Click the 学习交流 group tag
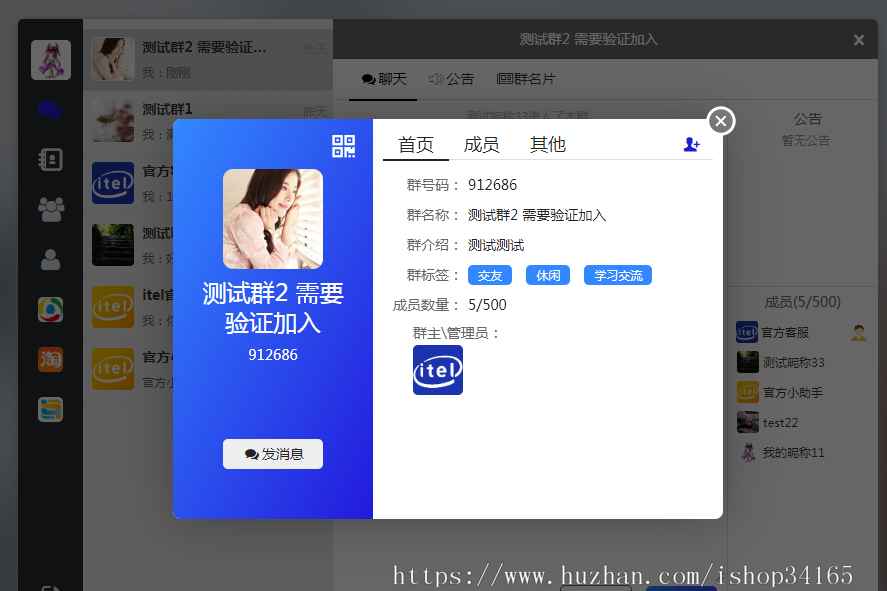This screenshot has width=887, height=591. pos(617,275)
